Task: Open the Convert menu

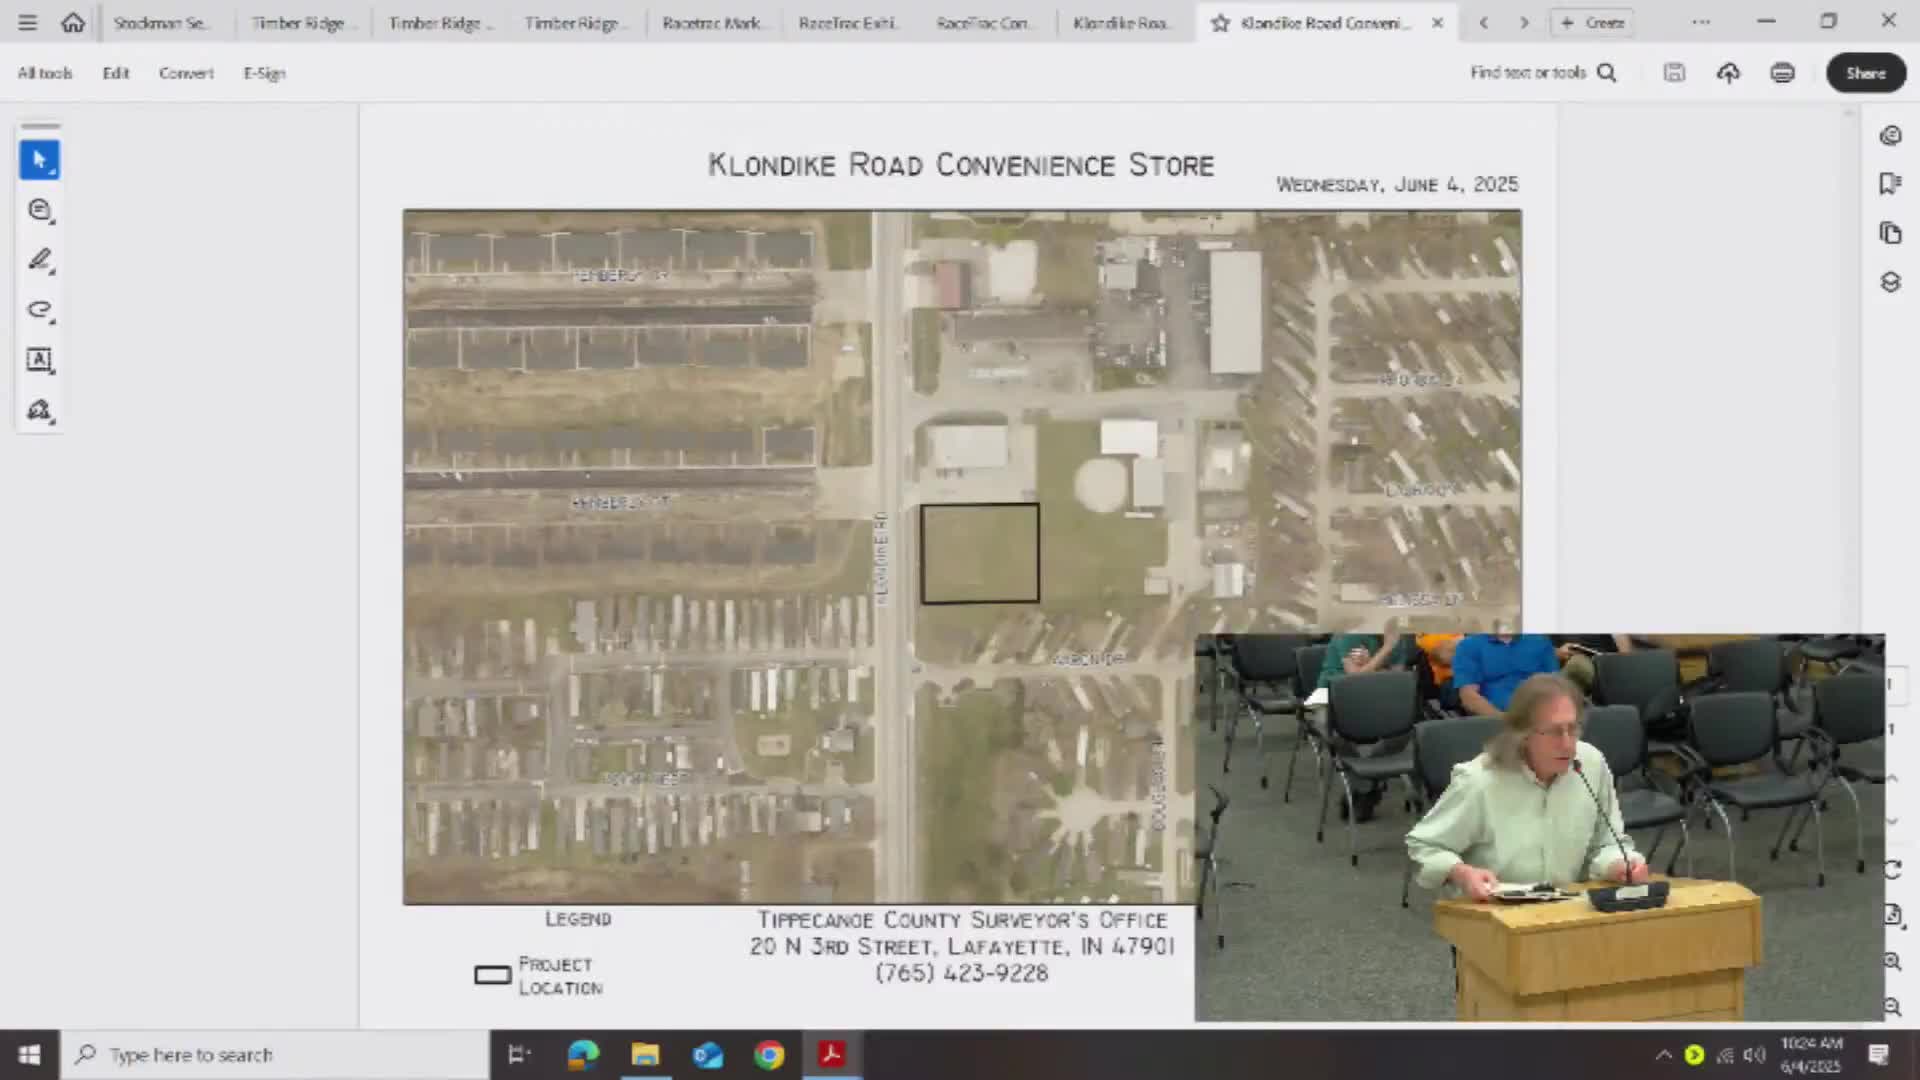Action: [186, 73]
